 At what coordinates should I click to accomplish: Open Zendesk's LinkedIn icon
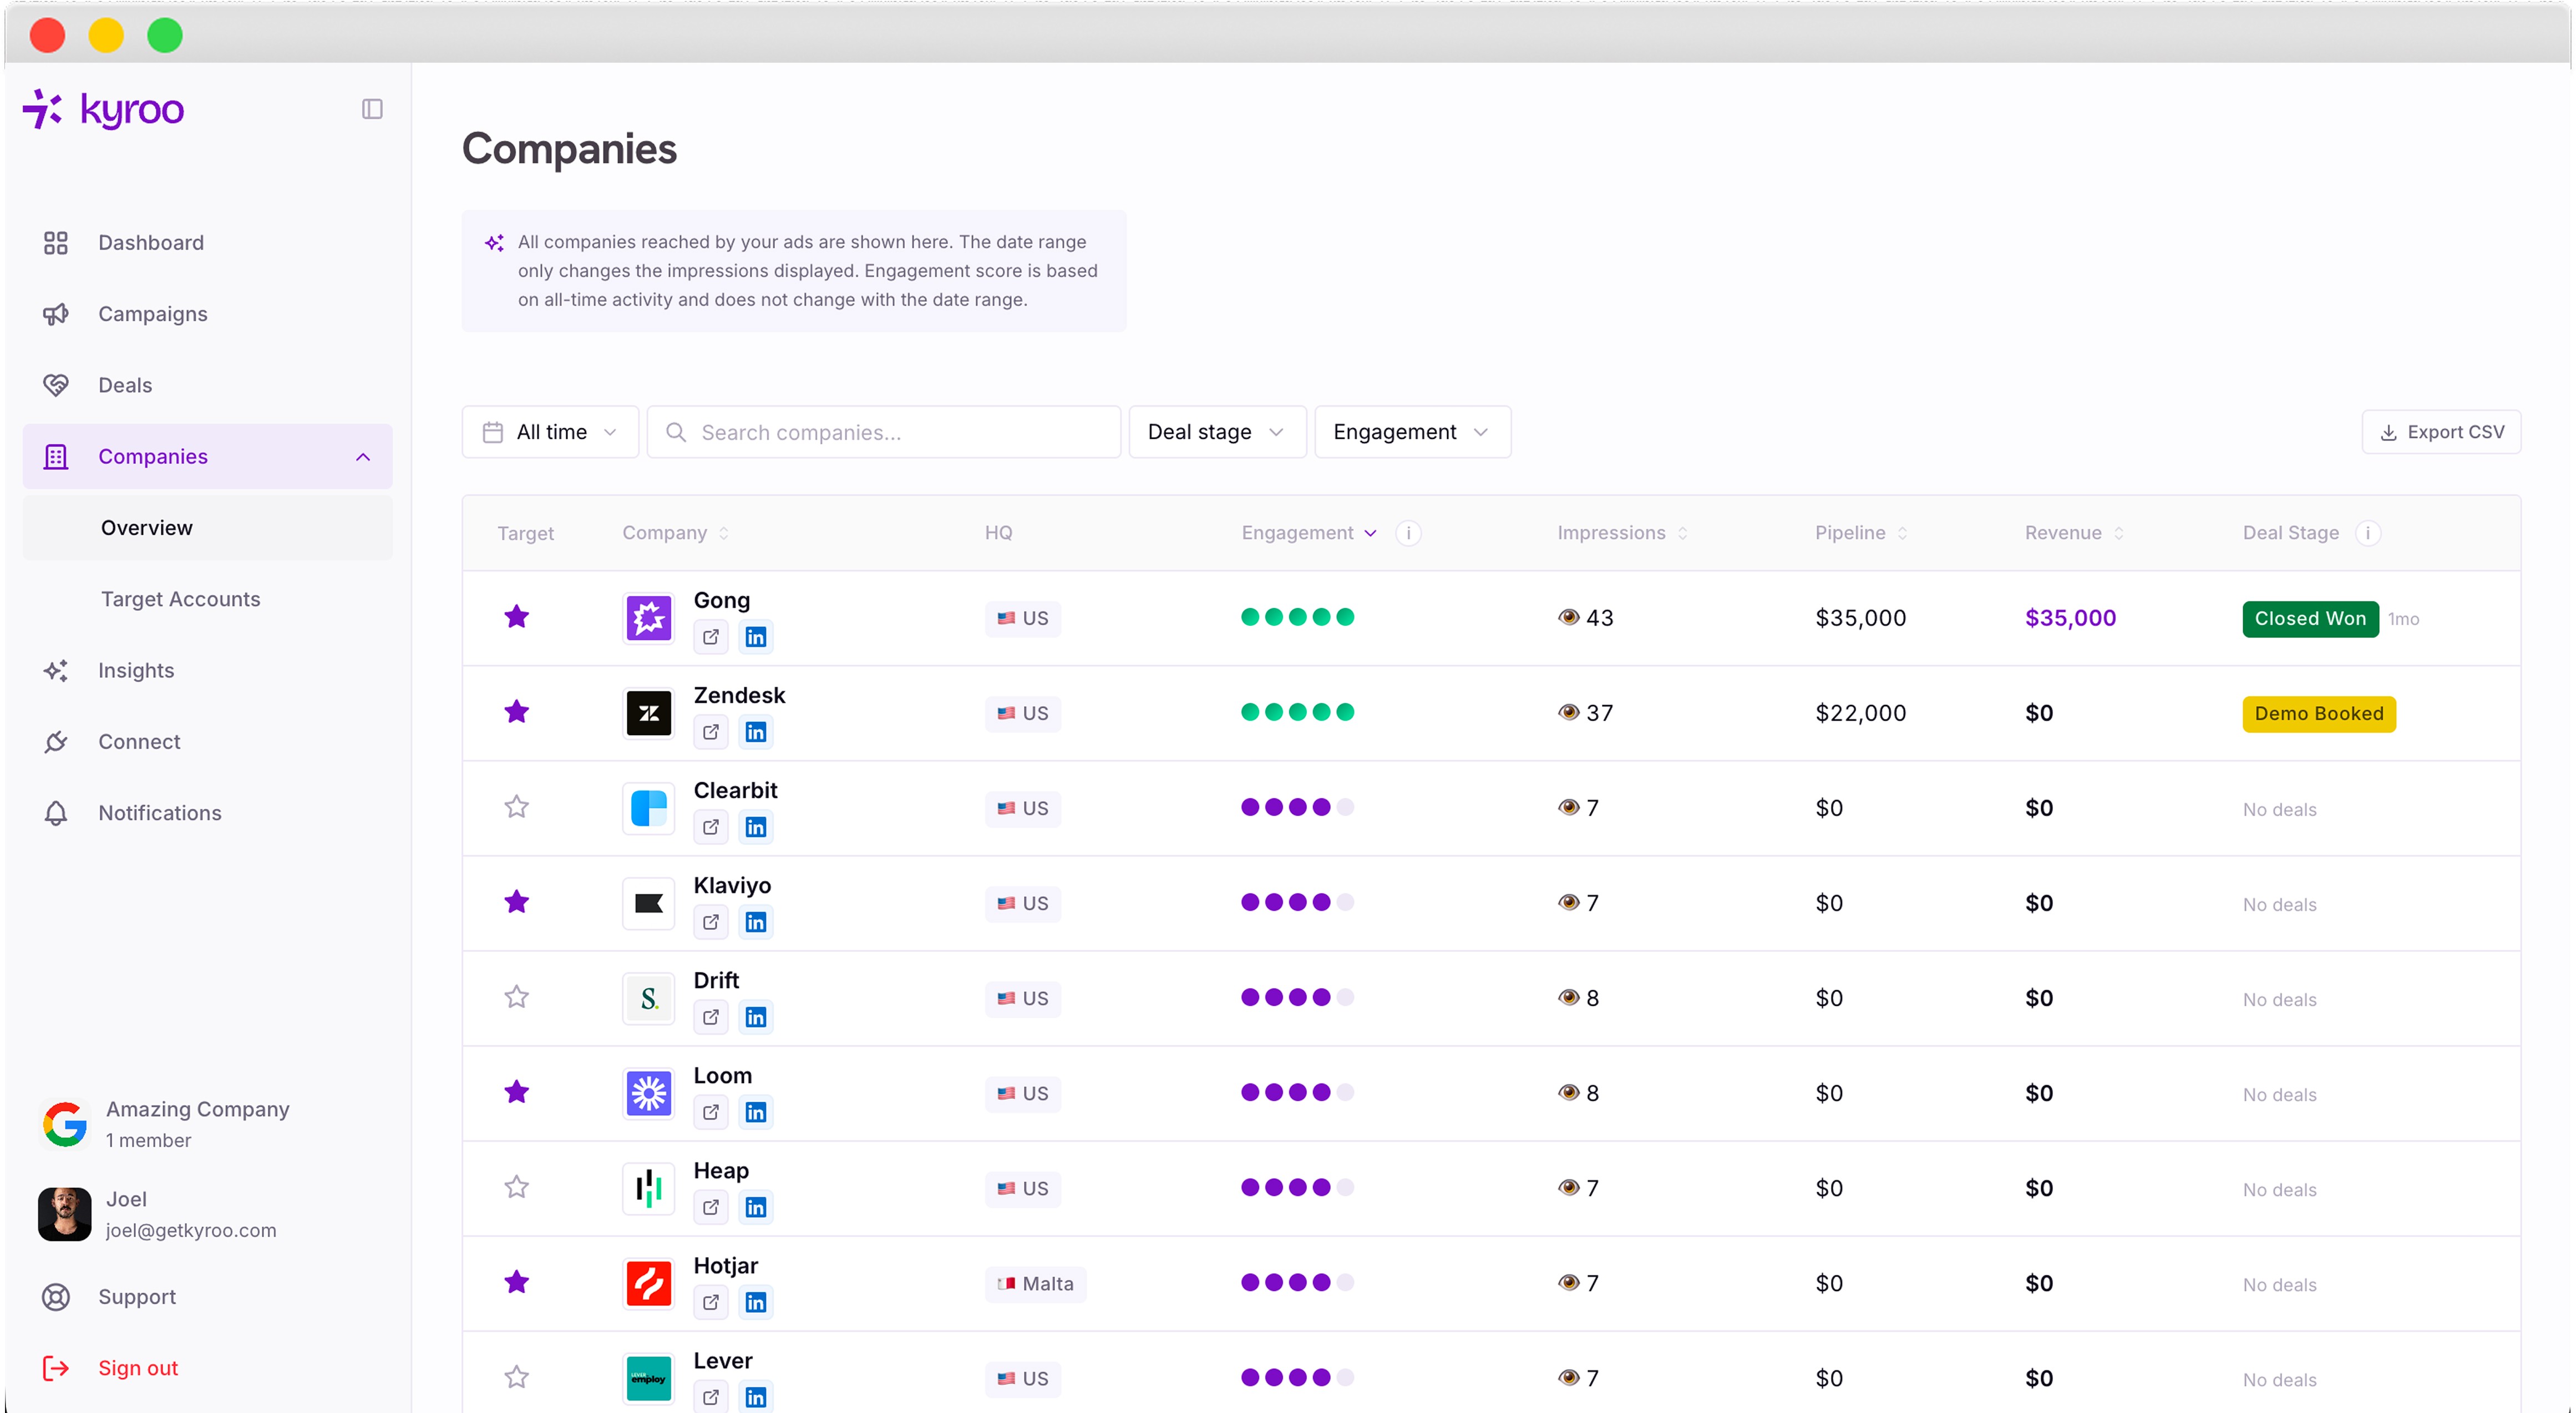click(756, 732)
